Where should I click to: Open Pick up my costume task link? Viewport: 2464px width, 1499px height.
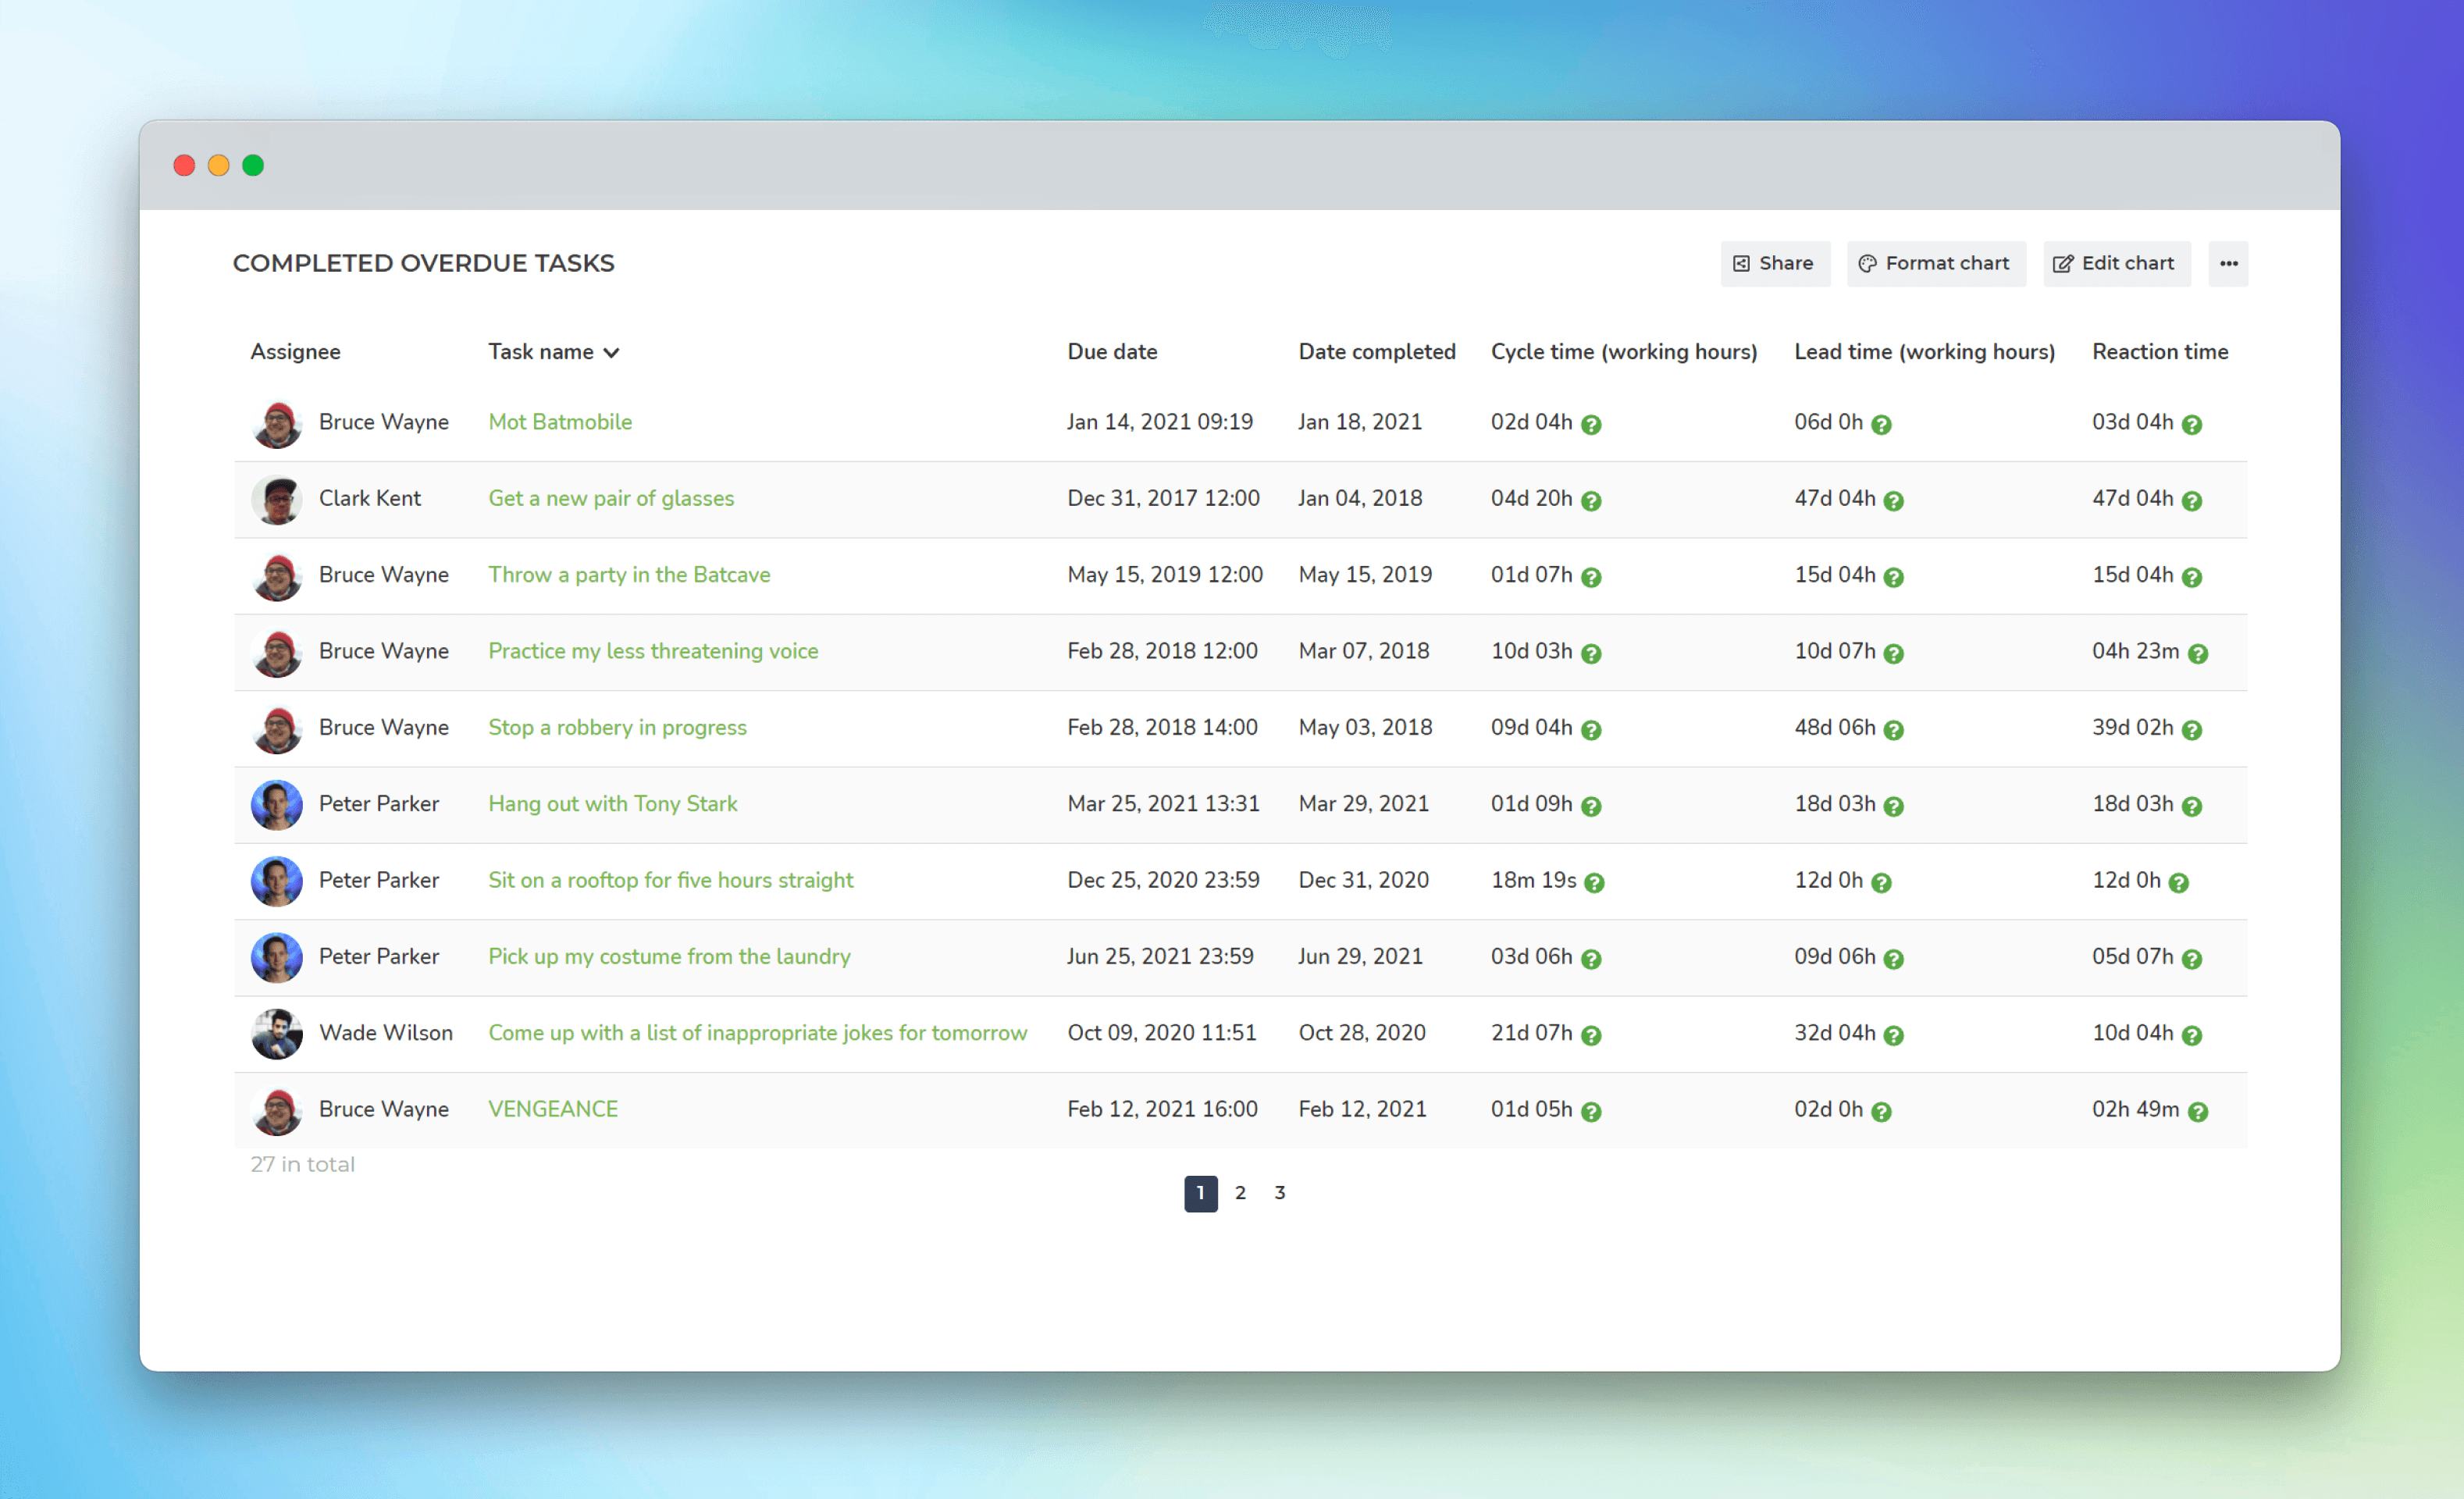[x=669, y=956]
